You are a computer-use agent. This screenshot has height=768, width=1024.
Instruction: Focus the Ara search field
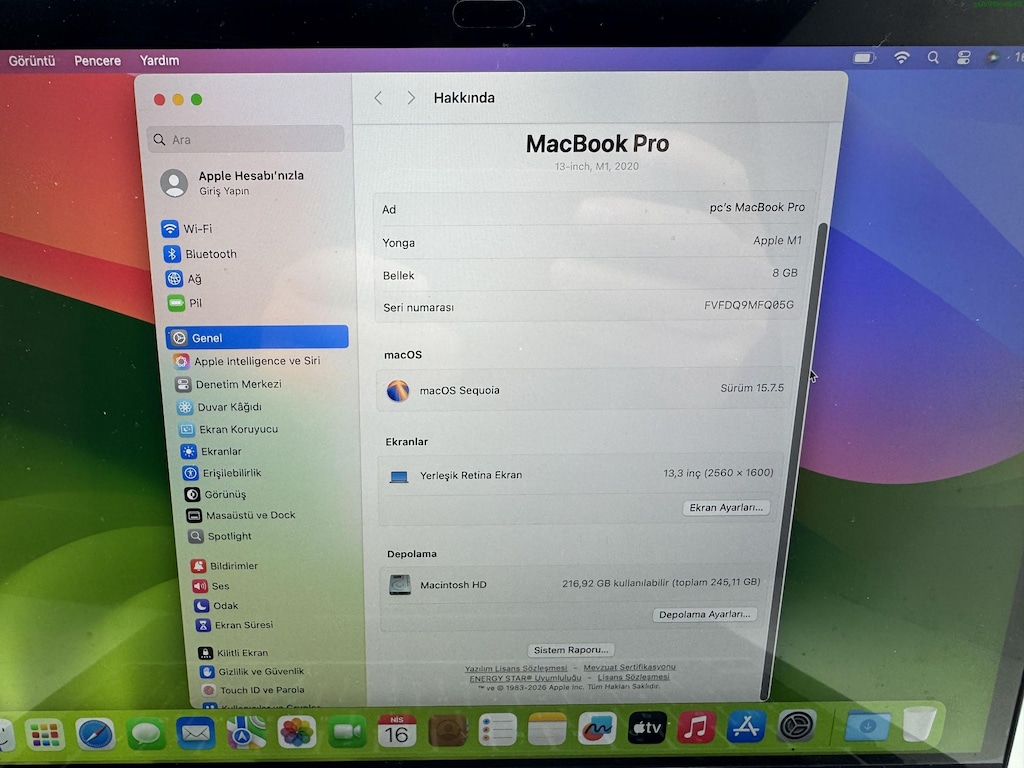click(x=246, y=139)
